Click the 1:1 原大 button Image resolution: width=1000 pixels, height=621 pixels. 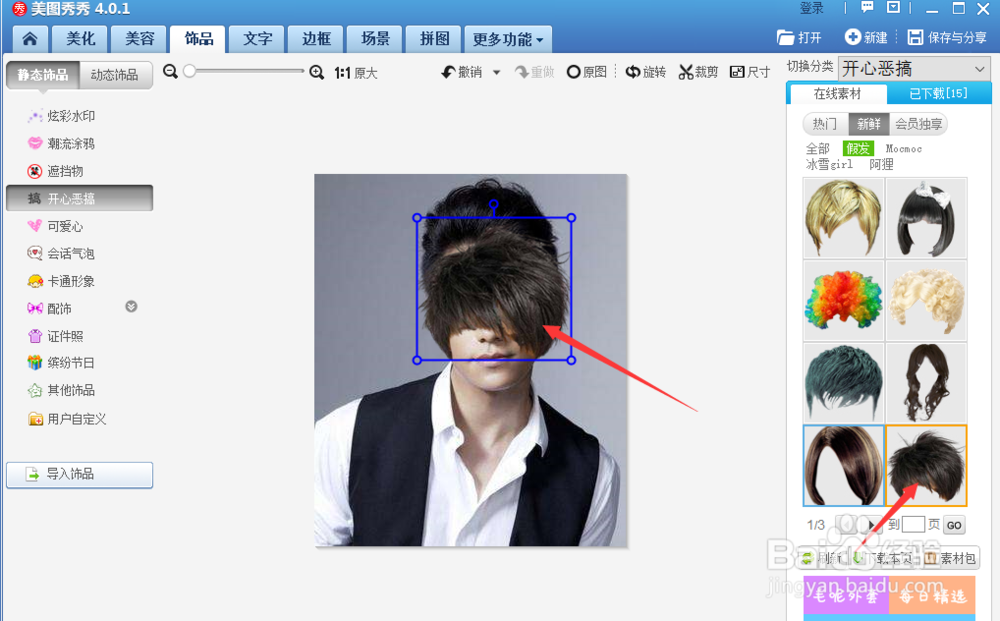point(356,73)
